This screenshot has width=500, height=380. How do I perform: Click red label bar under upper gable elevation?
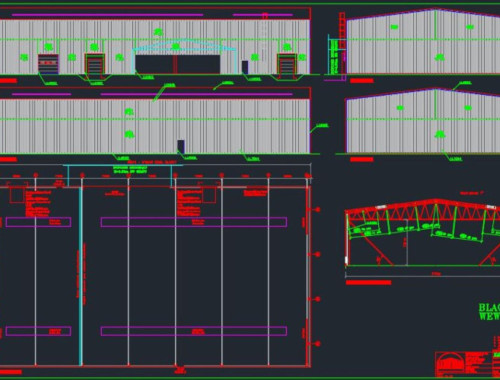(362, 81)
